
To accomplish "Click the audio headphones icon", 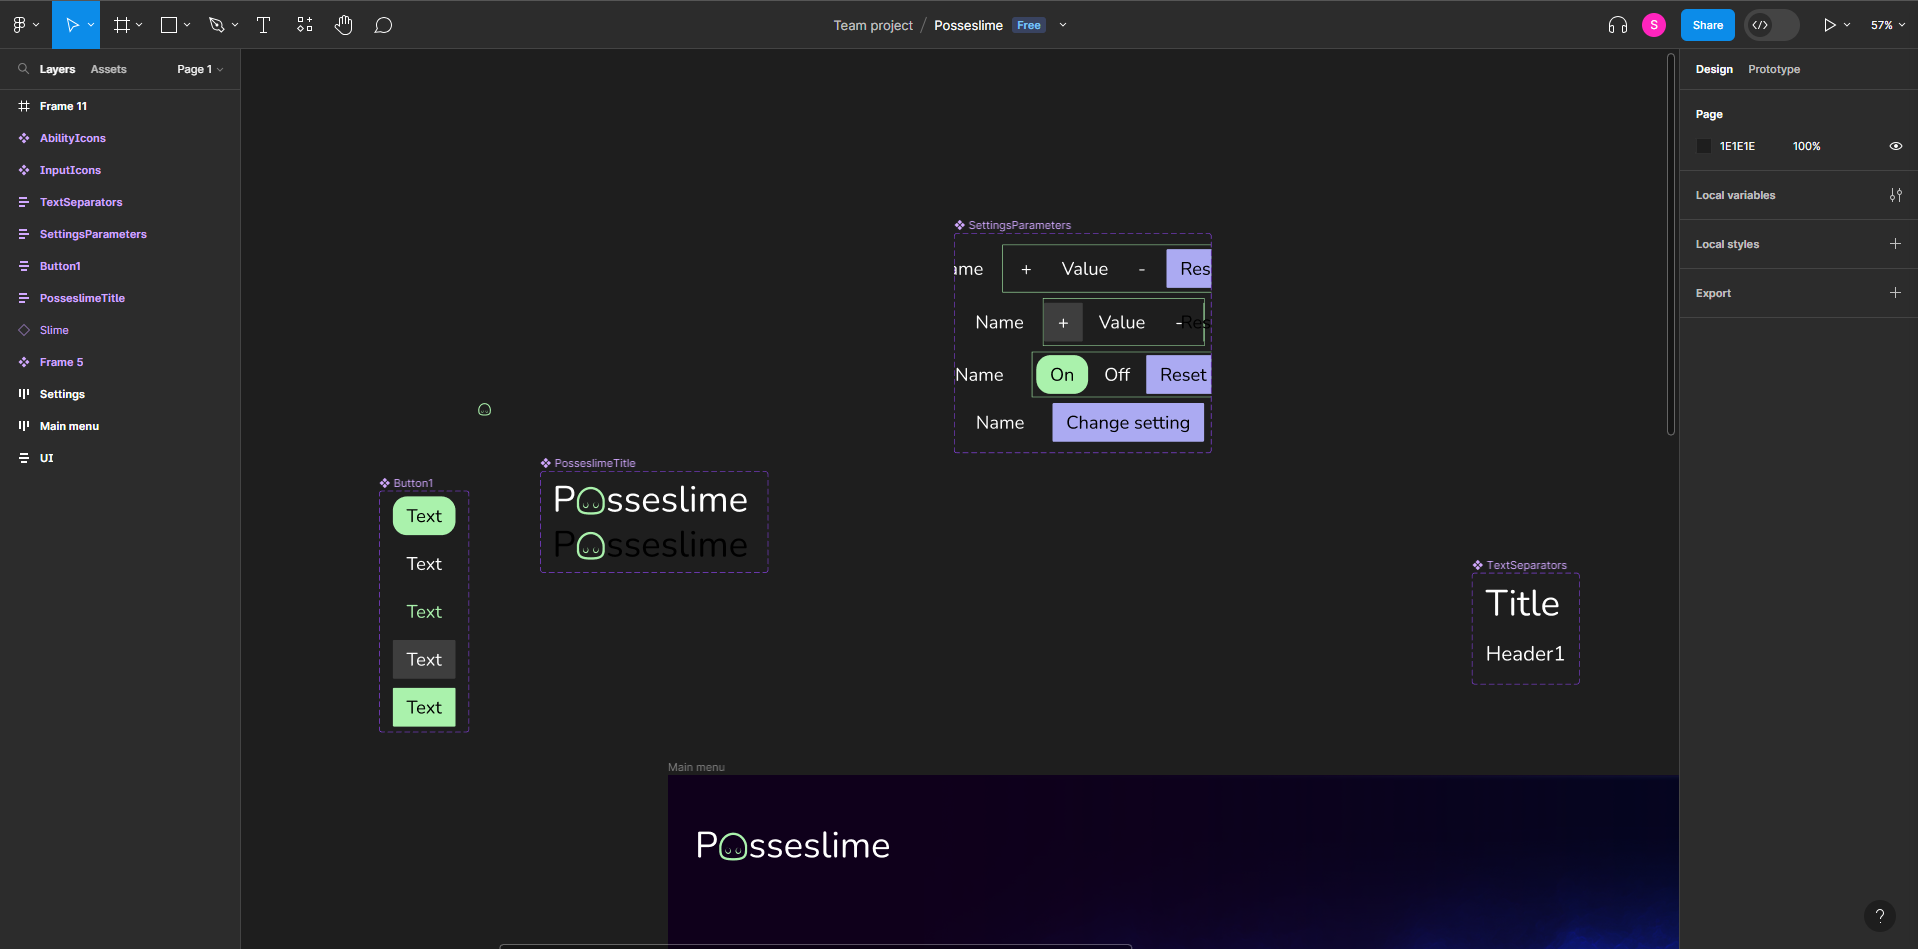I will (x=1618, y=25).
